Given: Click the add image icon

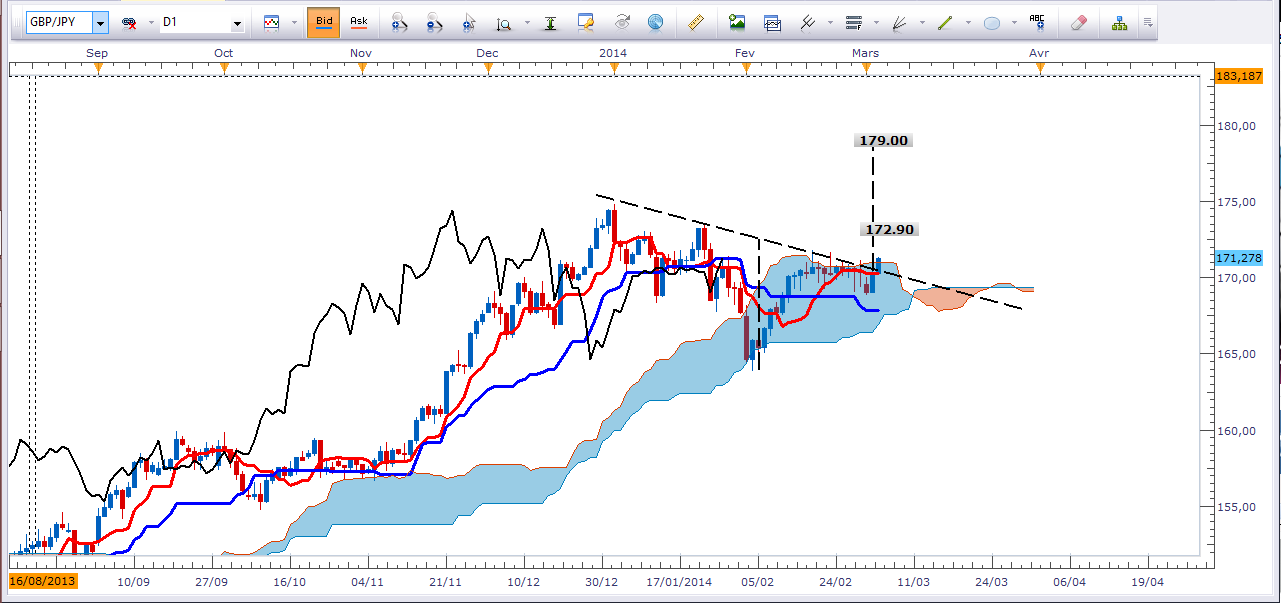Looking at the screenshot, I should [x=738, y=22].
